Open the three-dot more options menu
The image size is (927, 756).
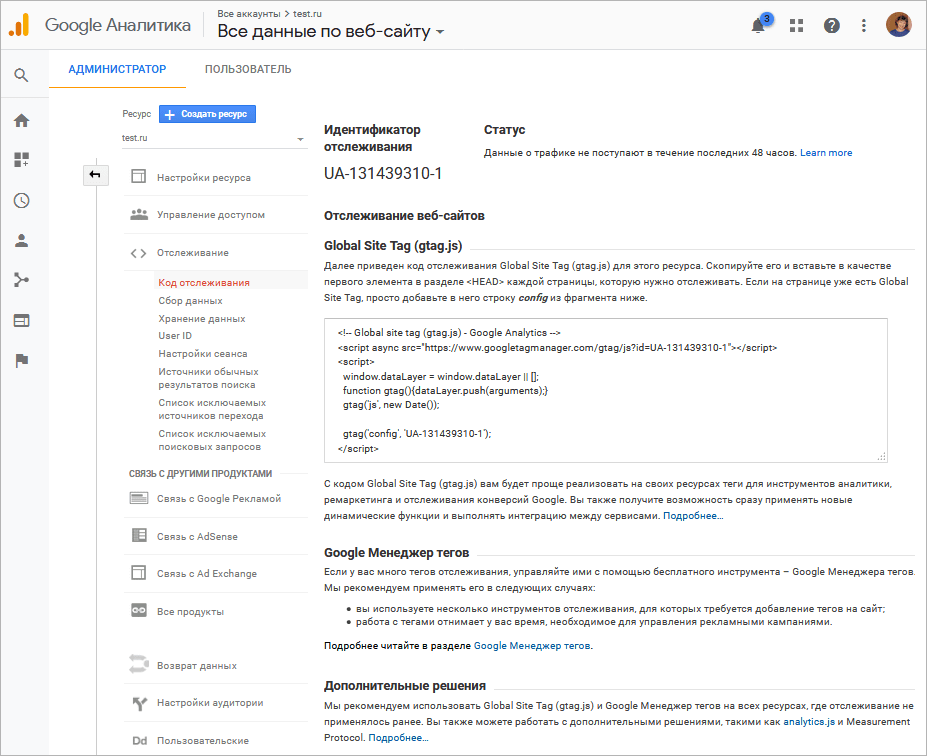(x=864, y=25)
